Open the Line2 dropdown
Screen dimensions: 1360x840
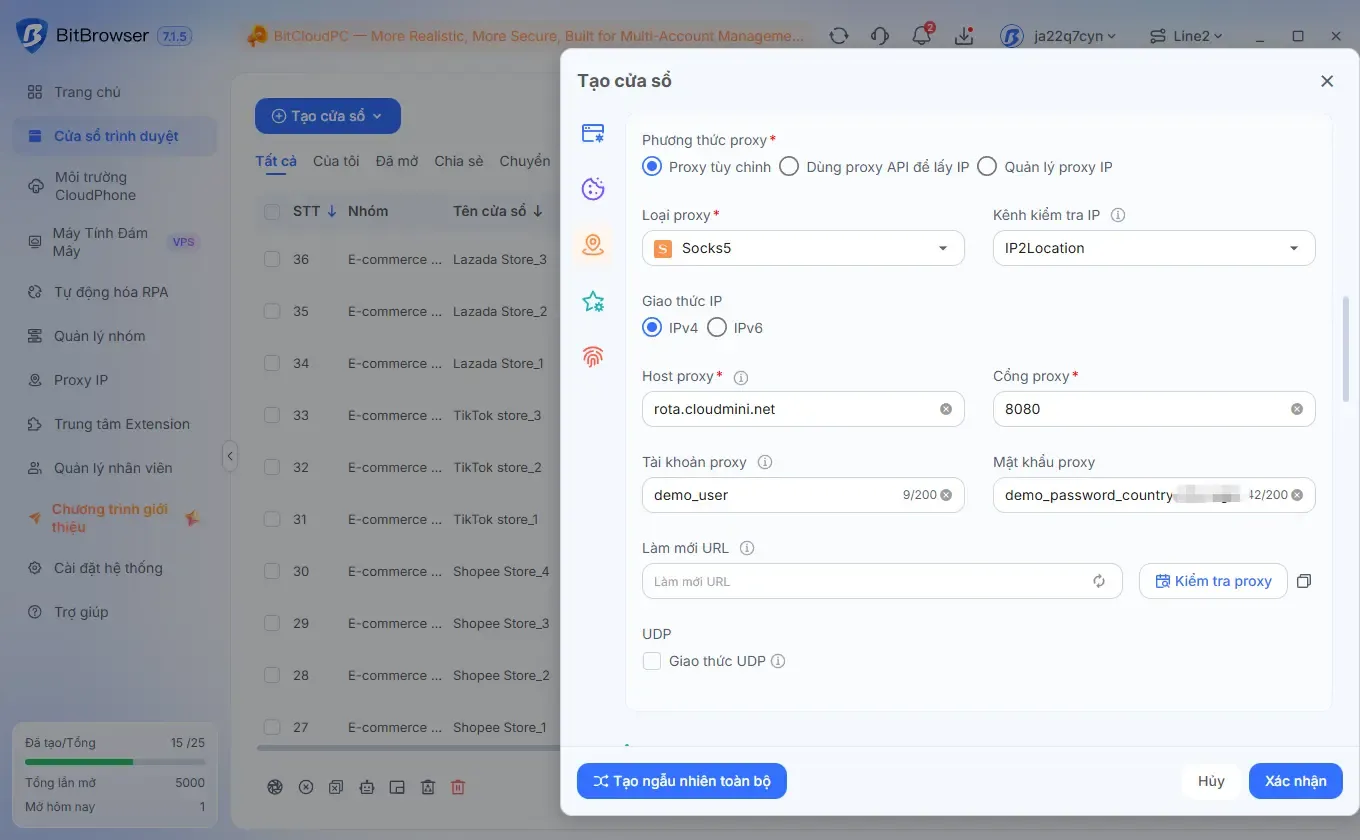(x=1186, y=36)
